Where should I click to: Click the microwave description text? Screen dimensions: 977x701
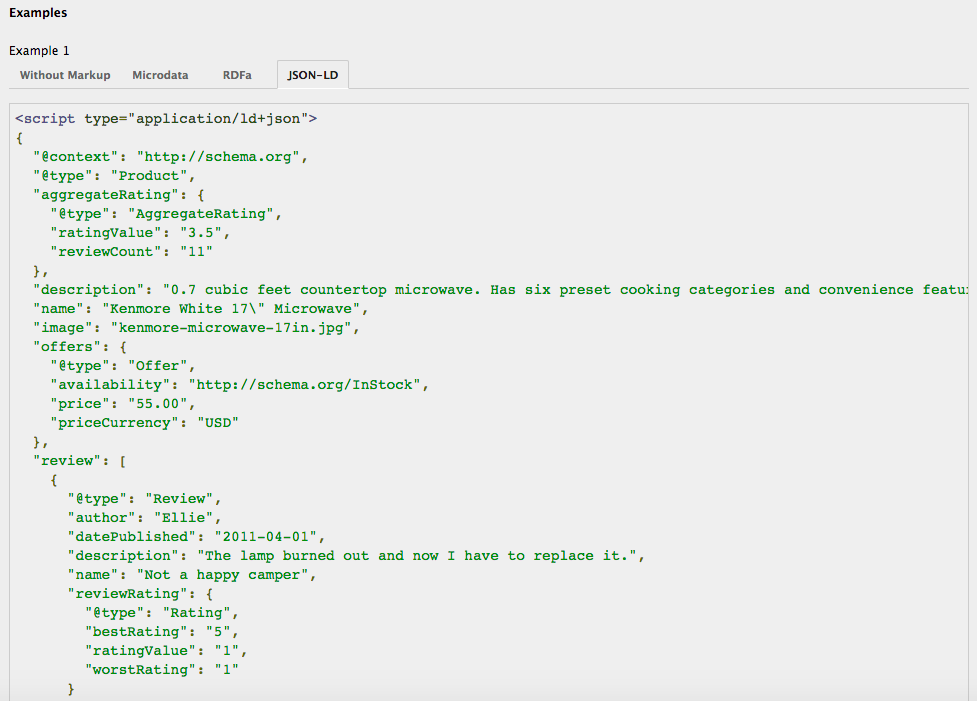click(x=560, y=289)
